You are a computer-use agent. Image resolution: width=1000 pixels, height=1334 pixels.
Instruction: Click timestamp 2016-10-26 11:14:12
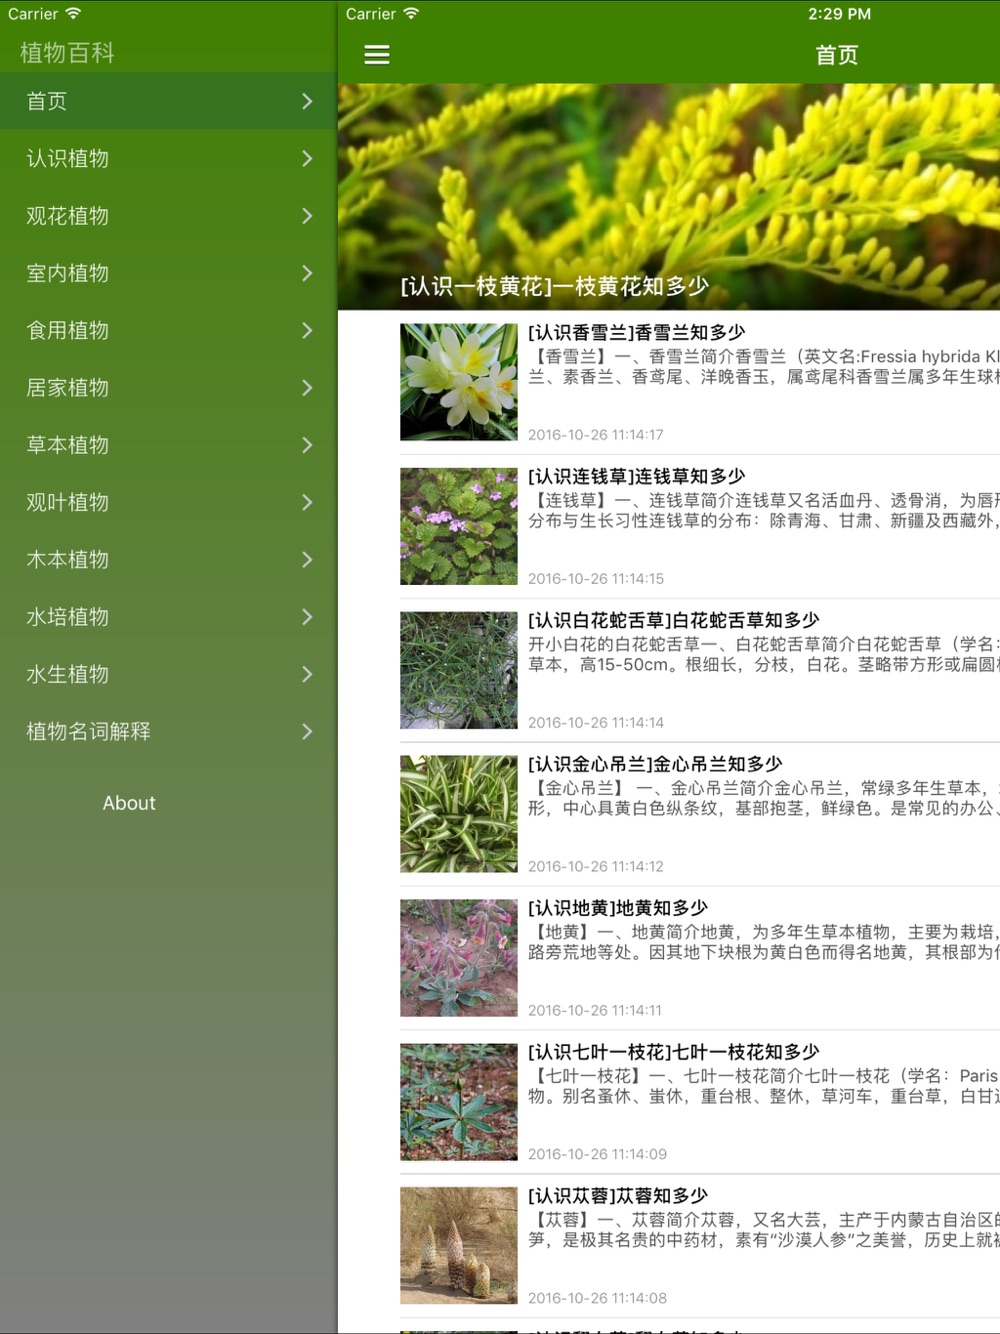pyautogui.click(x=596, y=867)
